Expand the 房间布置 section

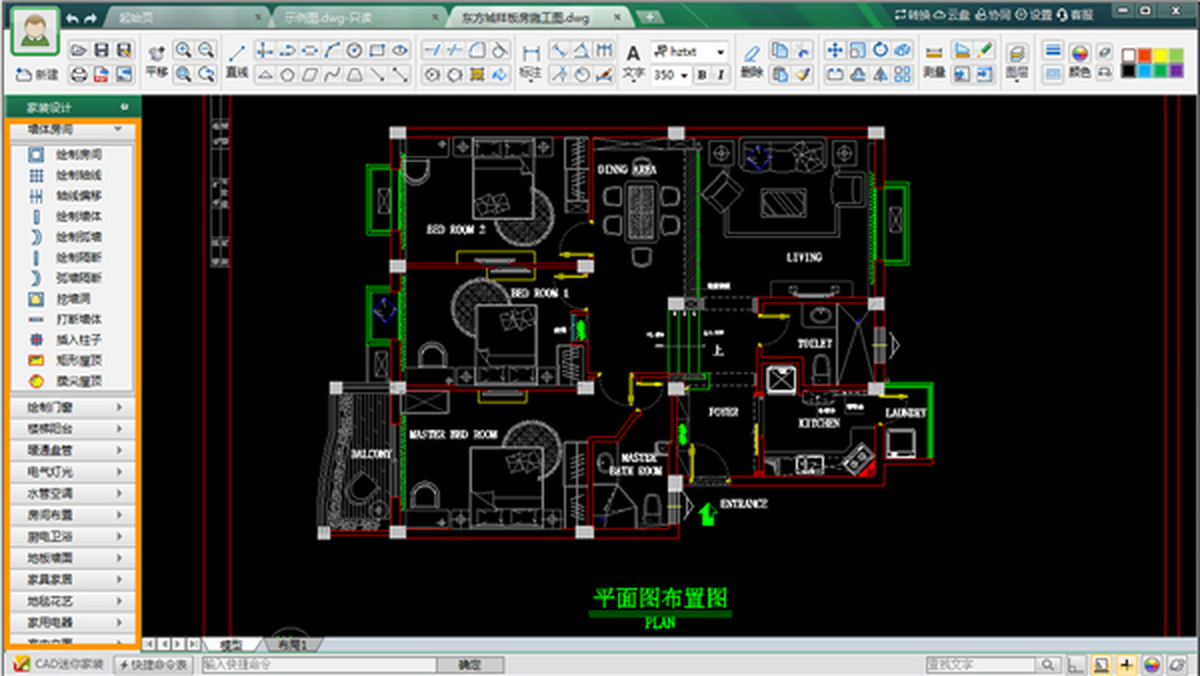tap(72, 514)
